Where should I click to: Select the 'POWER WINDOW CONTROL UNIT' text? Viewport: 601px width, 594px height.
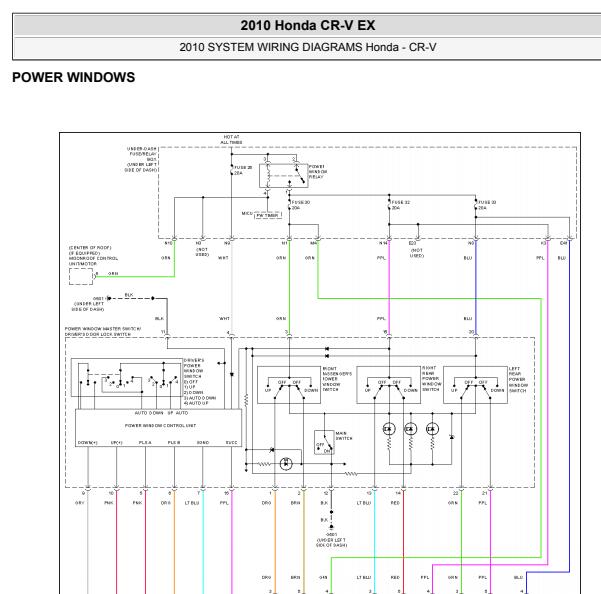click(x=160, y=425)
